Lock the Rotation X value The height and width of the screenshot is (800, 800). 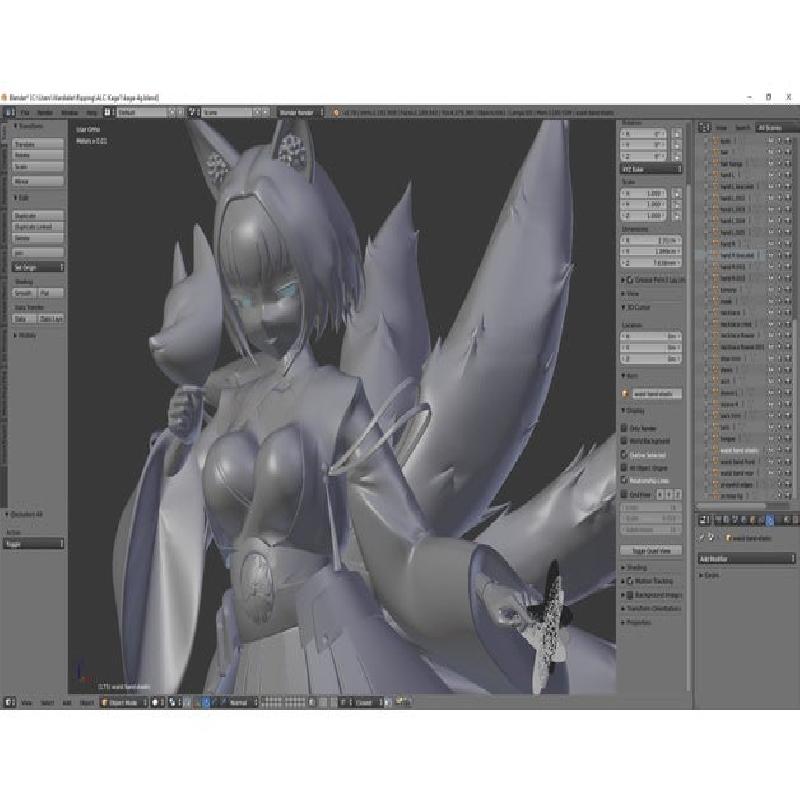677,134
